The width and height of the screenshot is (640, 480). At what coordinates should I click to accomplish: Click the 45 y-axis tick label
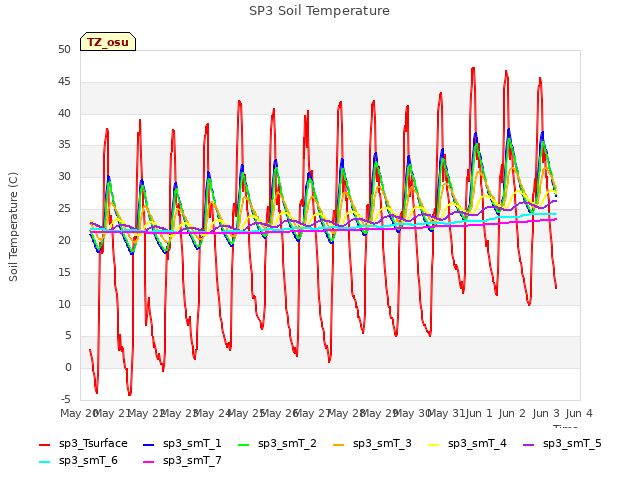coord(64,82)
